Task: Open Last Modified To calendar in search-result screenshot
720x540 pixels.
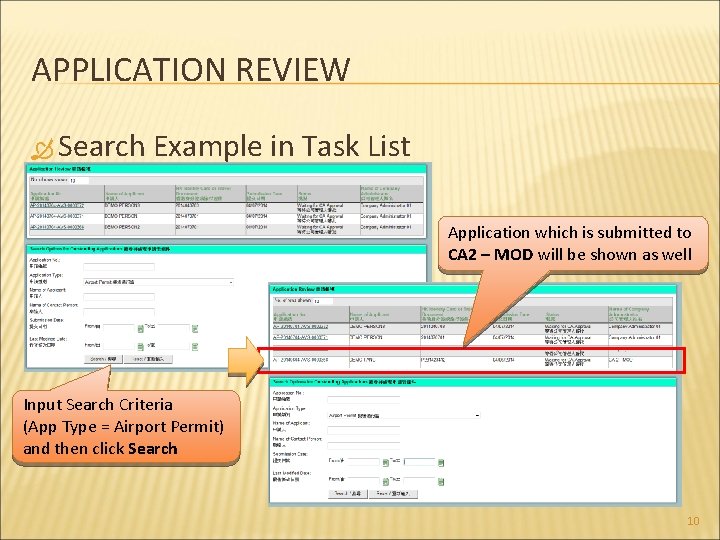Action: coord(441,481)
